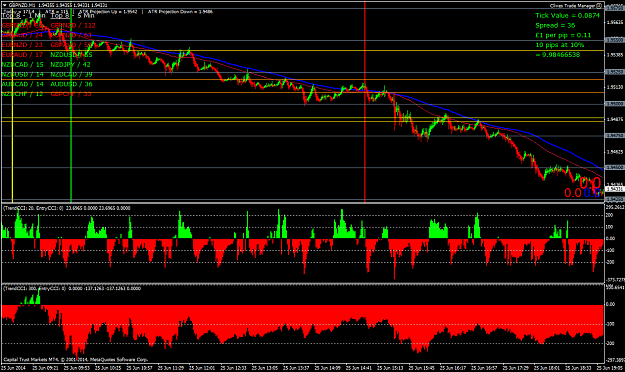625x372 pixels.
Task: Click the '25 Jun 09:21' time axis label
Action: coord(46,368)
